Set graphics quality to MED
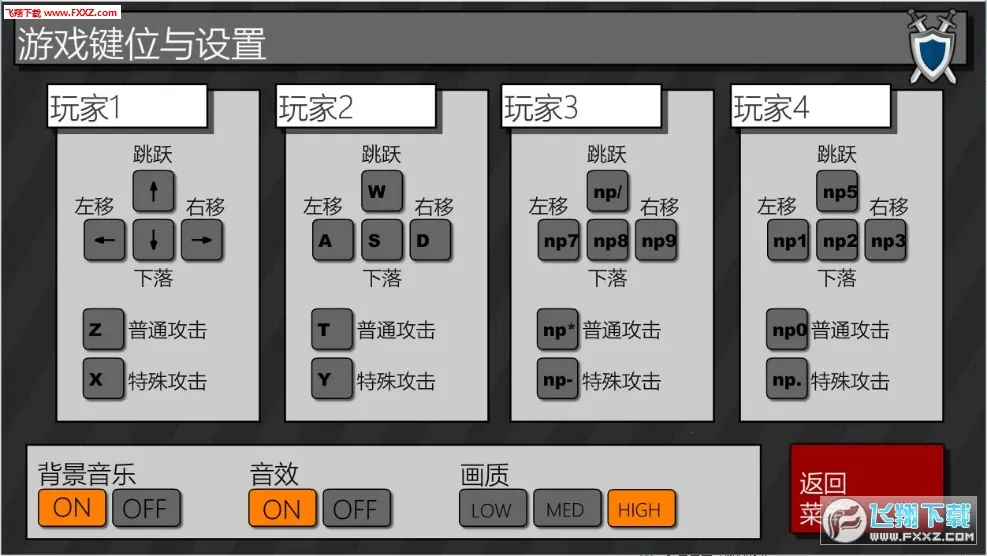 coord(566,509)
